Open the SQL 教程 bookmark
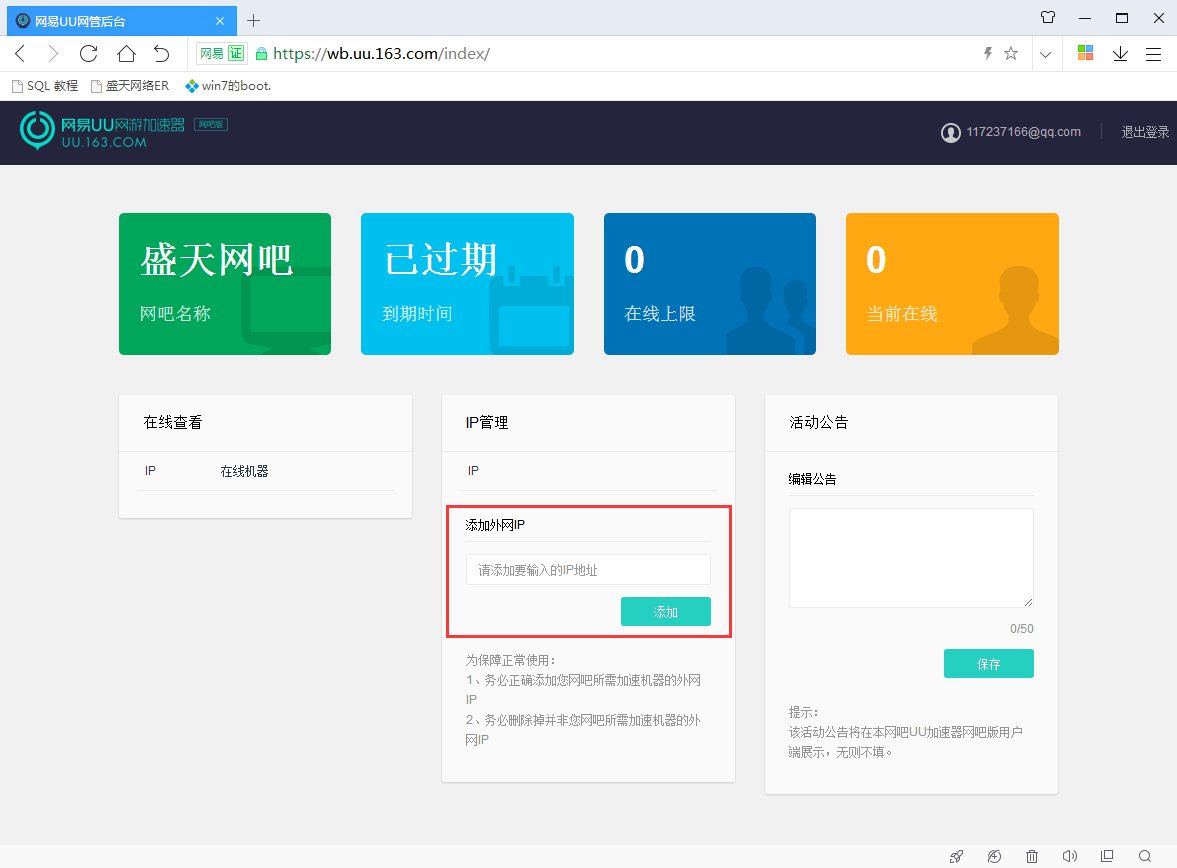The height and width of the screenshot is (868, 1177). (44, 86)
